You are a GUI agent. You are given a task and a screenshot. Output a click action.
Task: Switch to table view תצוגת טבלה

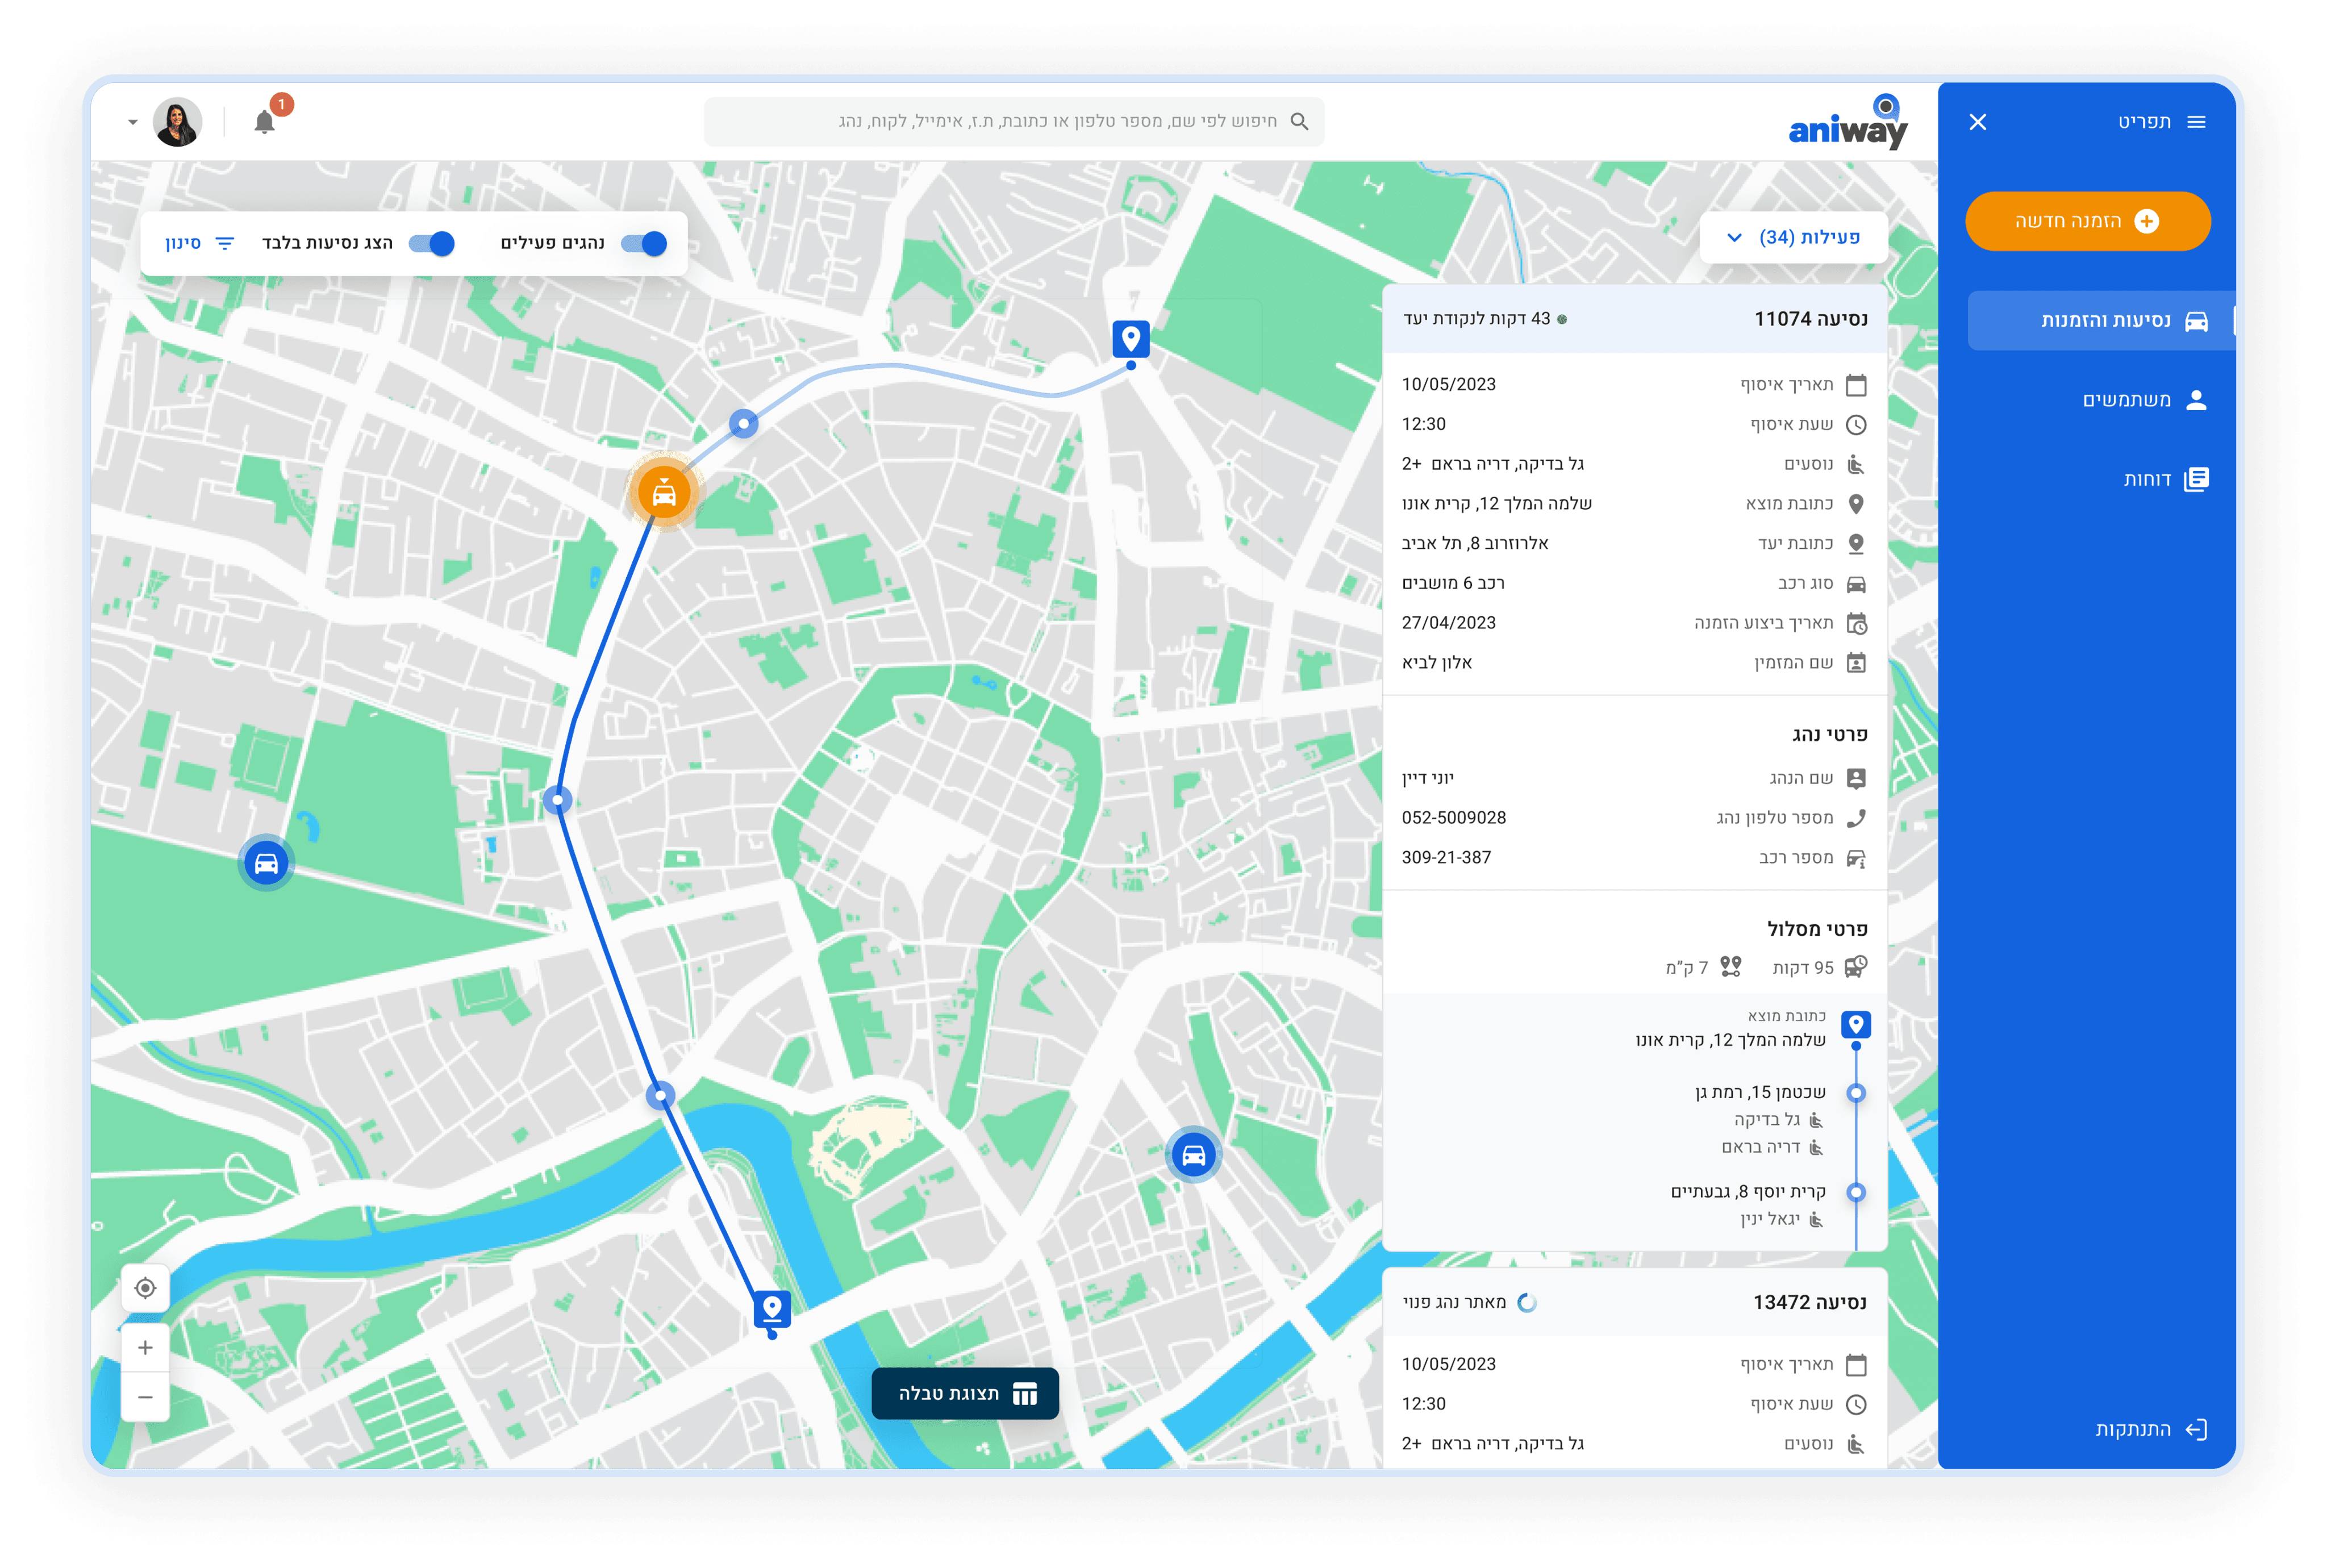[965, 1393]
